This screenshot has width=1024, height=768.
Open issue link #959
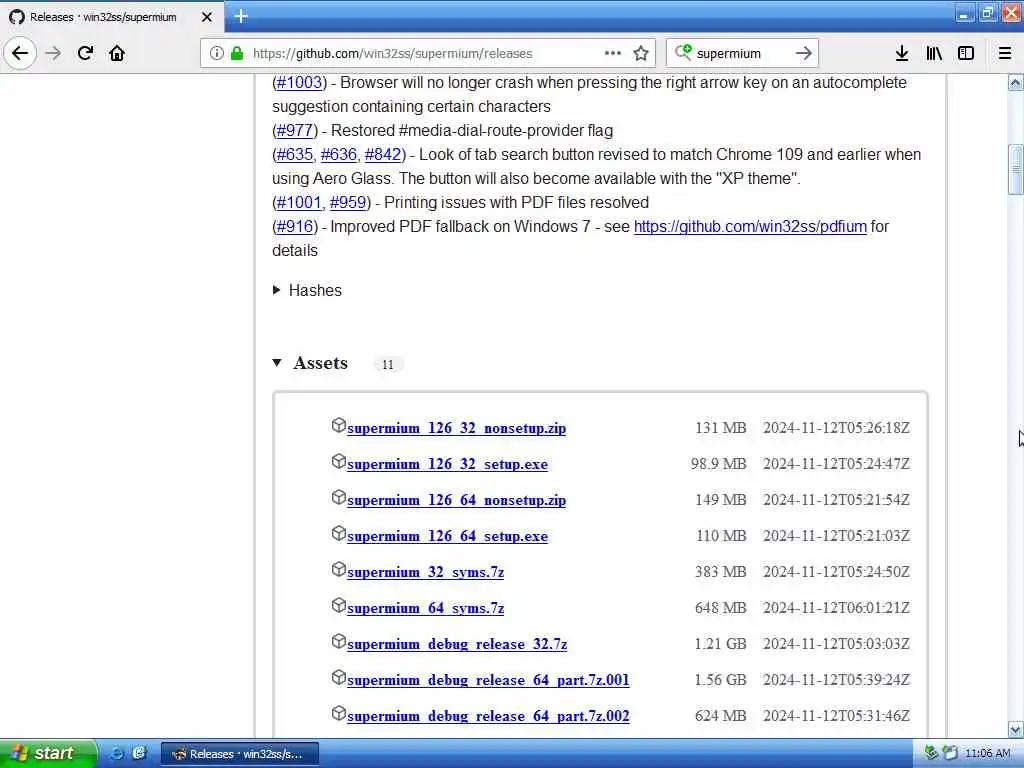[x=348, y=202]
